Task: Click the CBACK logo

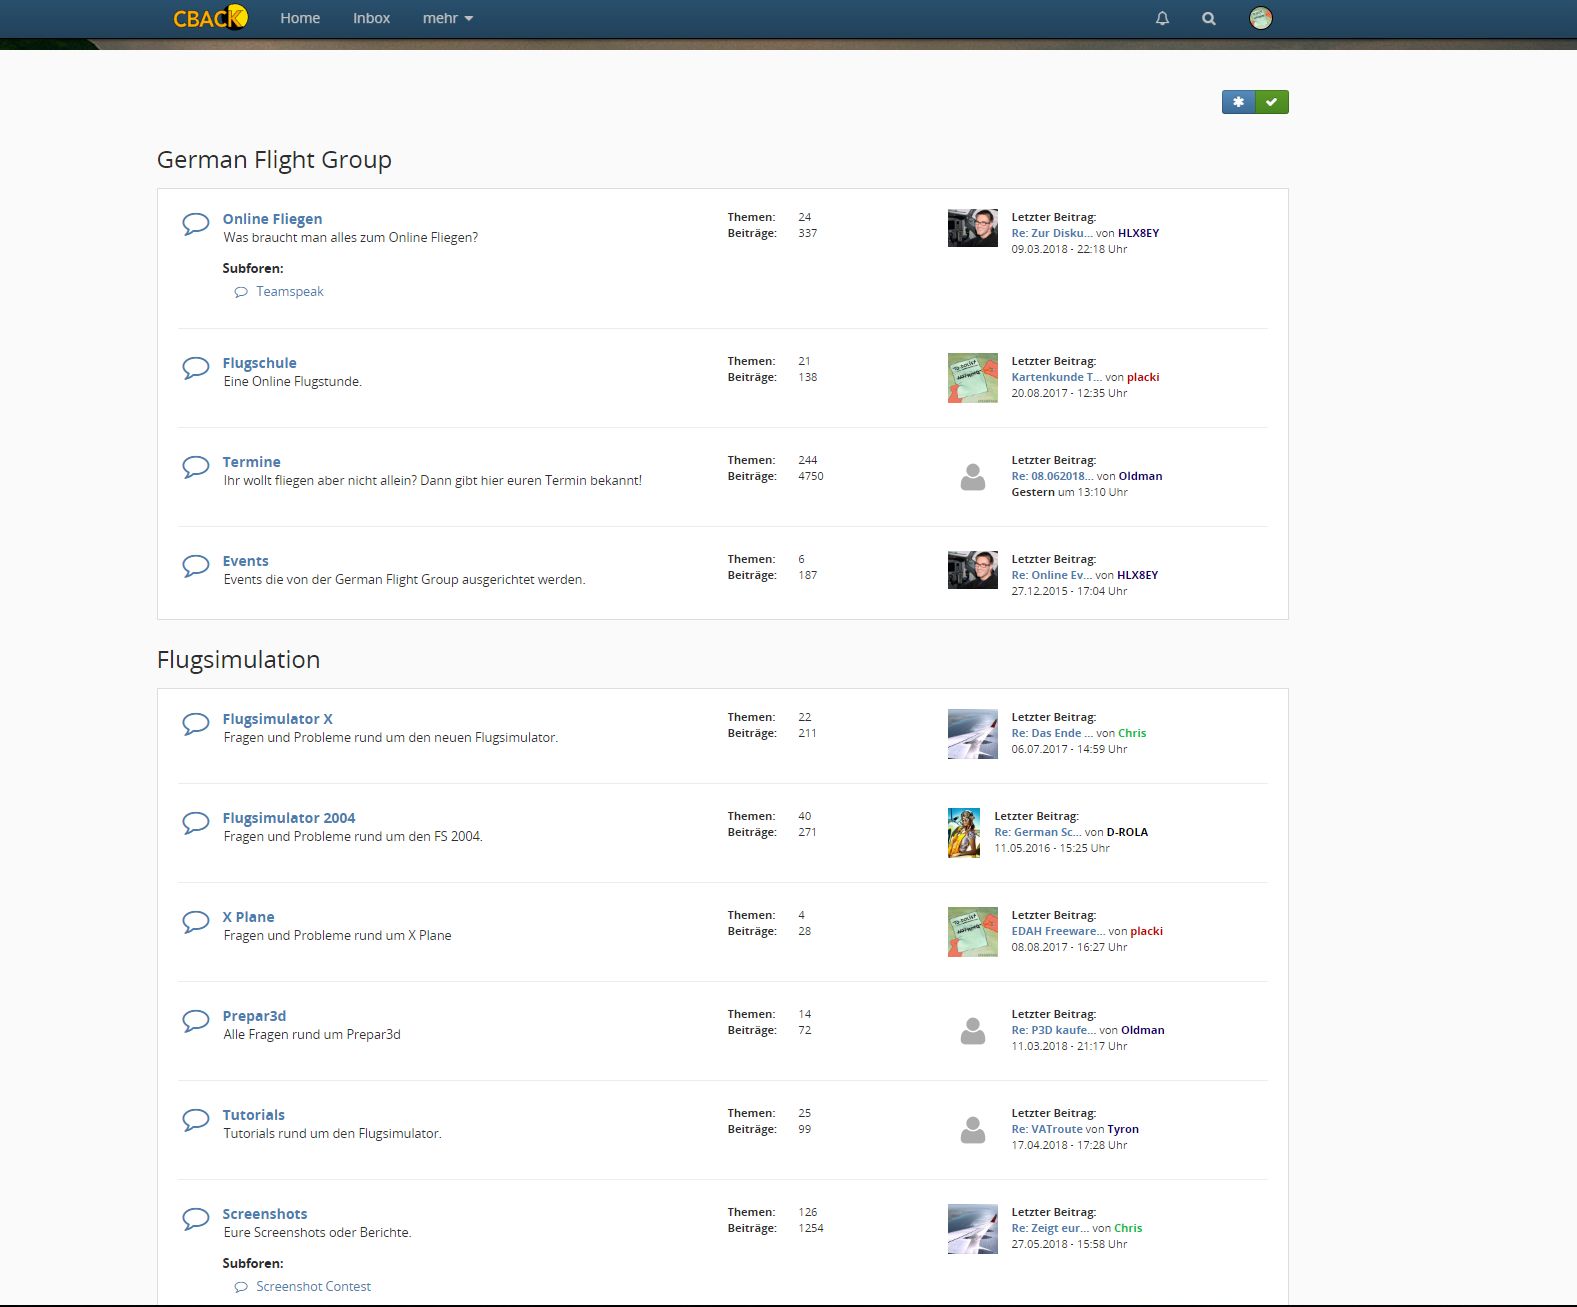Action: [210, 18]
